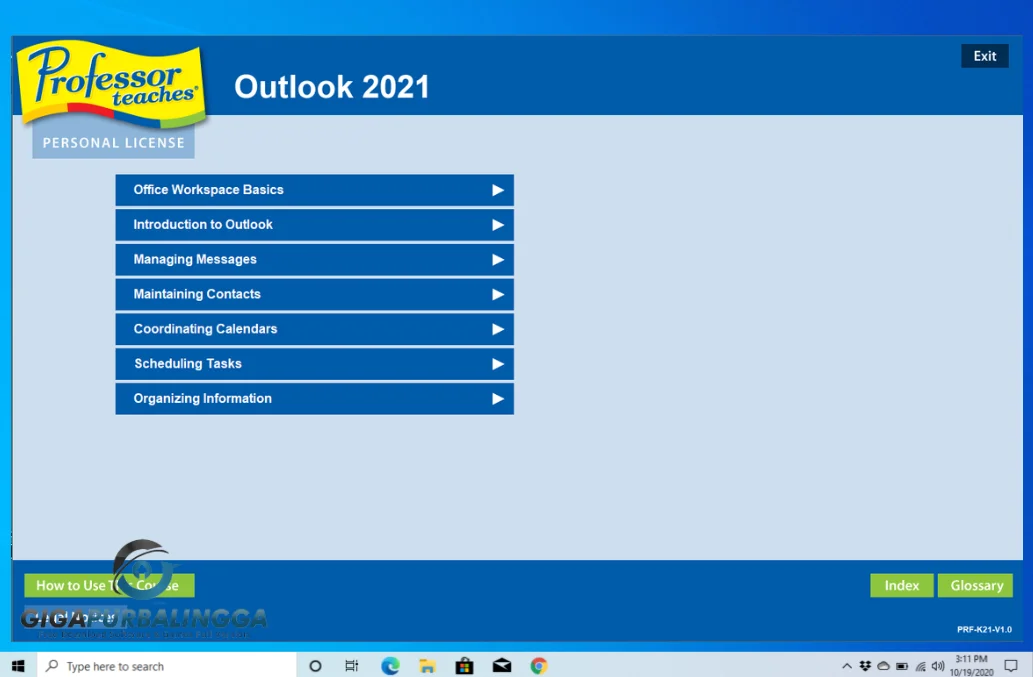Open Introduction to Outlook chapter
The width and height of the screenshot is (1033, 677).
tap(314, 225)
